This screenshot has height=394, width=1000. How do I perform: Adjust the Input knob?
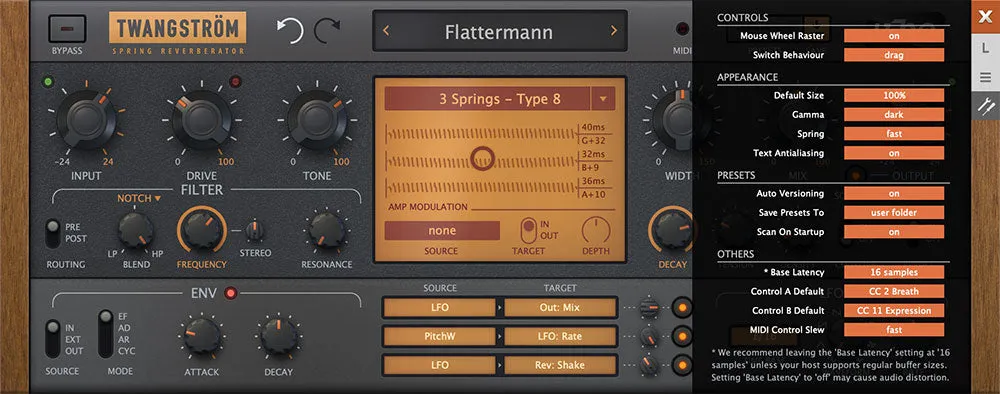click(86, 119)
